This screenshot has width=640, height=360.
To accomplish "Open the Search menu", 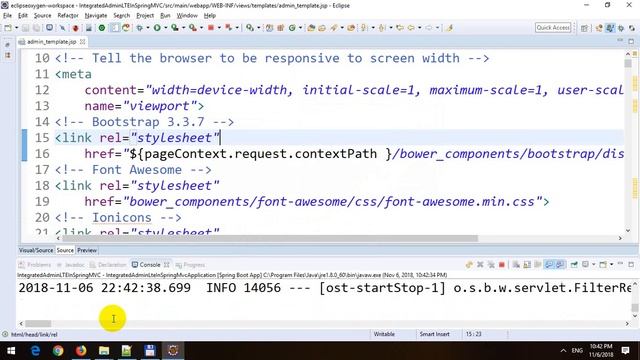I will point(122,16).
